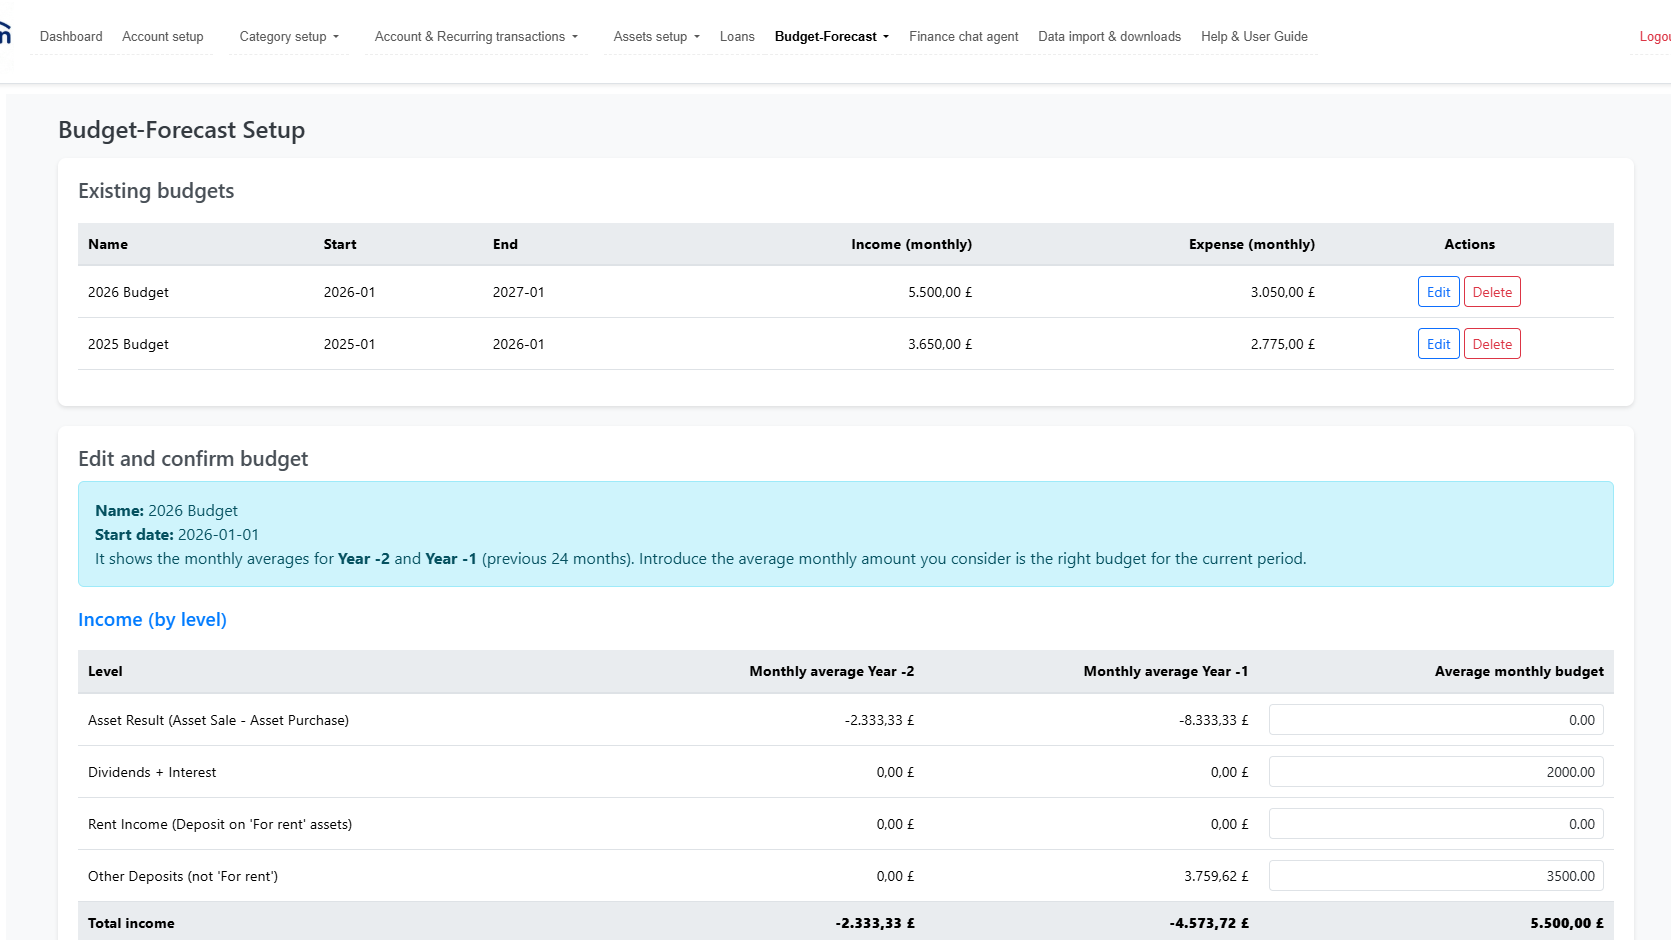Screen dimensions: 1671x940
Task: Click the 'Total income' row label
Action: point(131,923)
